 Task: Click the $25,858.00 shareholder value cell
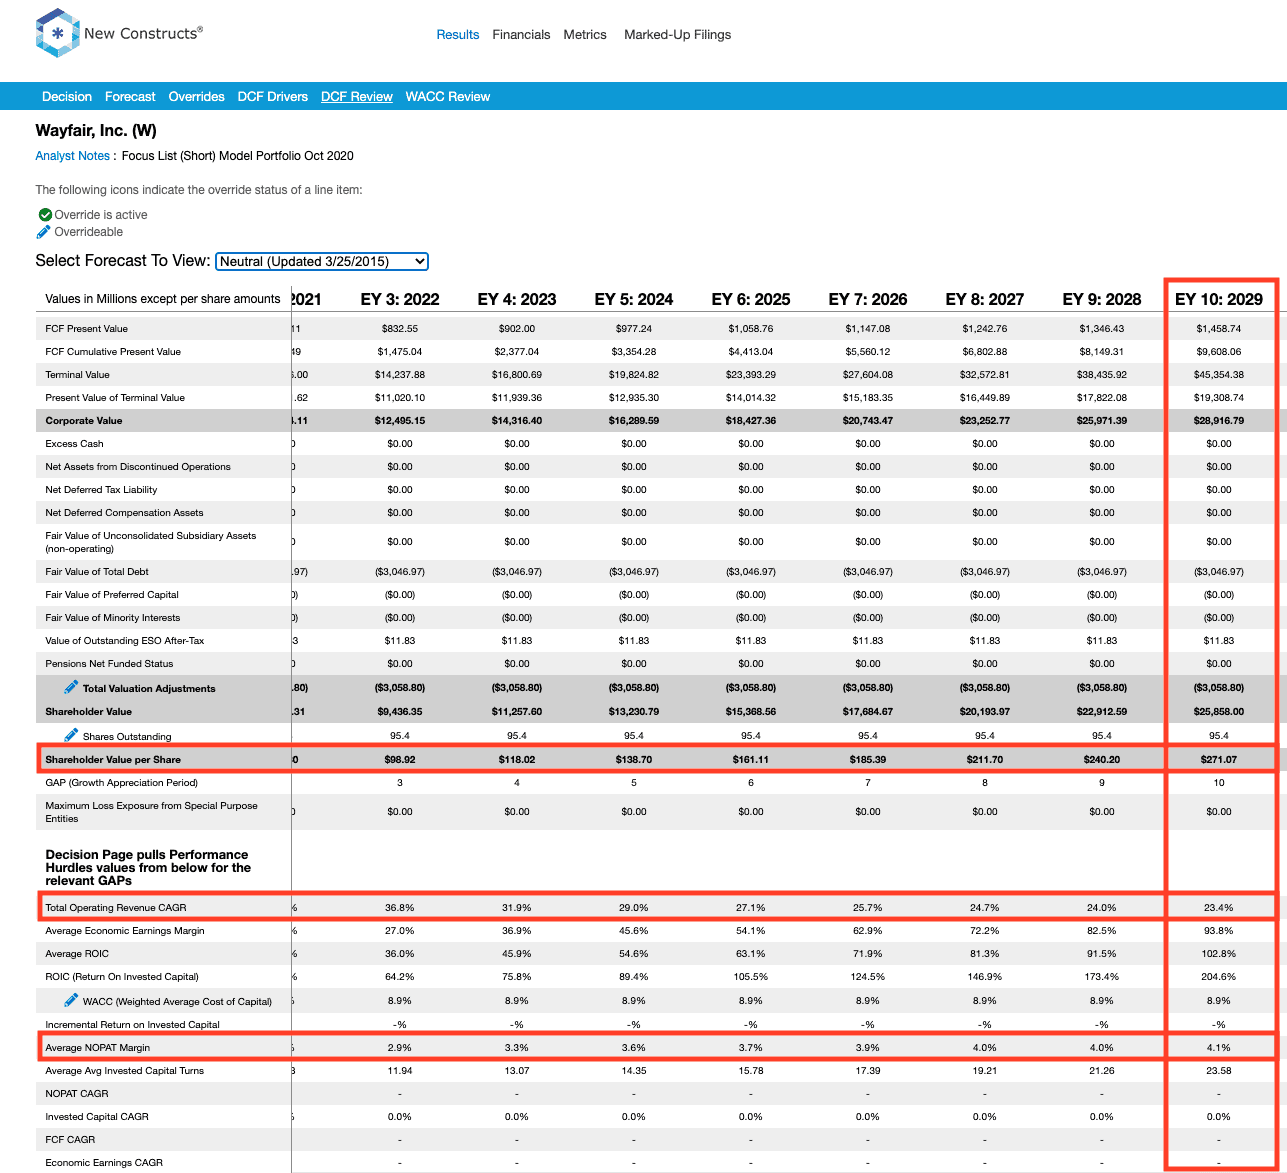(1218, 712)
